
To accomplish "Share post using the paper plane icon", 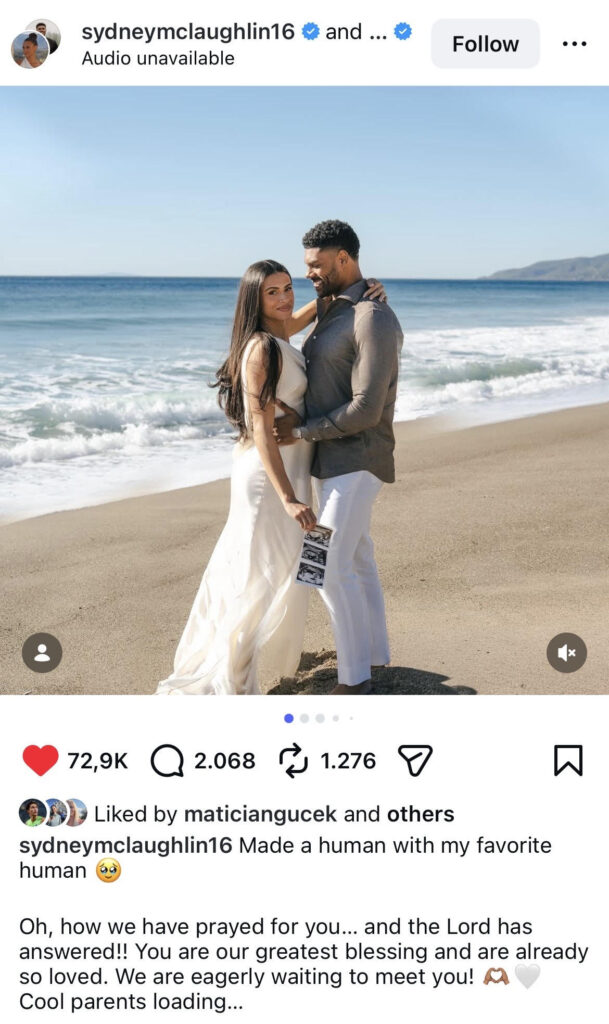I will (x=415, y=761).
